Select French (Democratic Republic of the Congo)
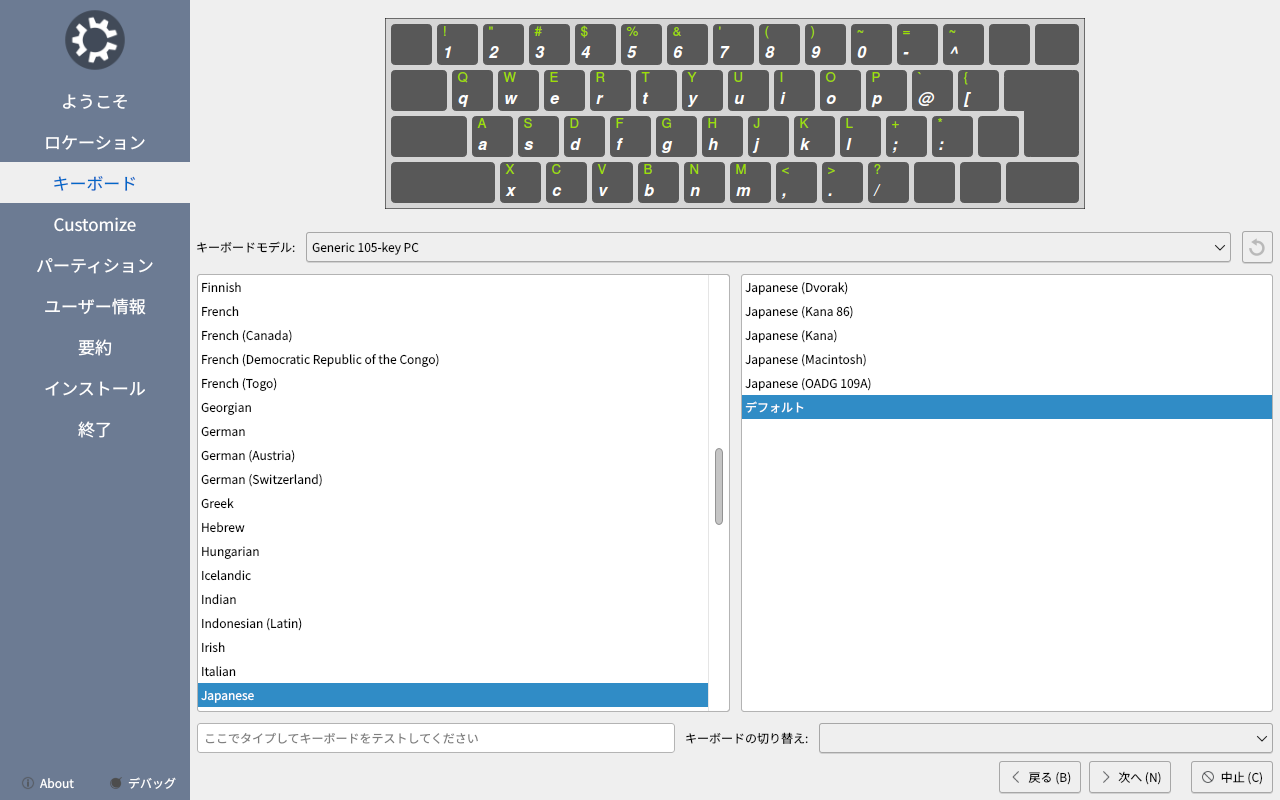This screenshot has width=1280, height=800. (x=453, y=359)
